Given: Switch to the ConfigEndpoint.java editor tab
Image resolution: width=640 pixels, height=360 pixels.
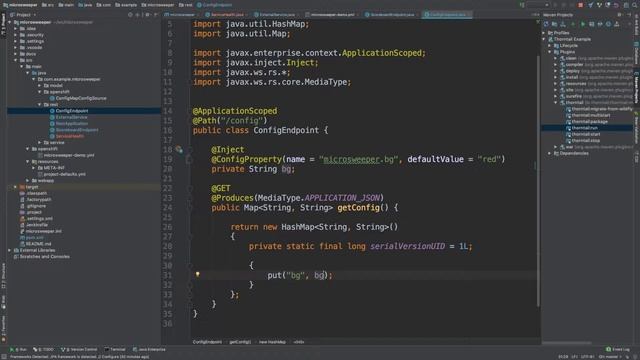Looking at the screenshot, I should click(x=447, y=15).
